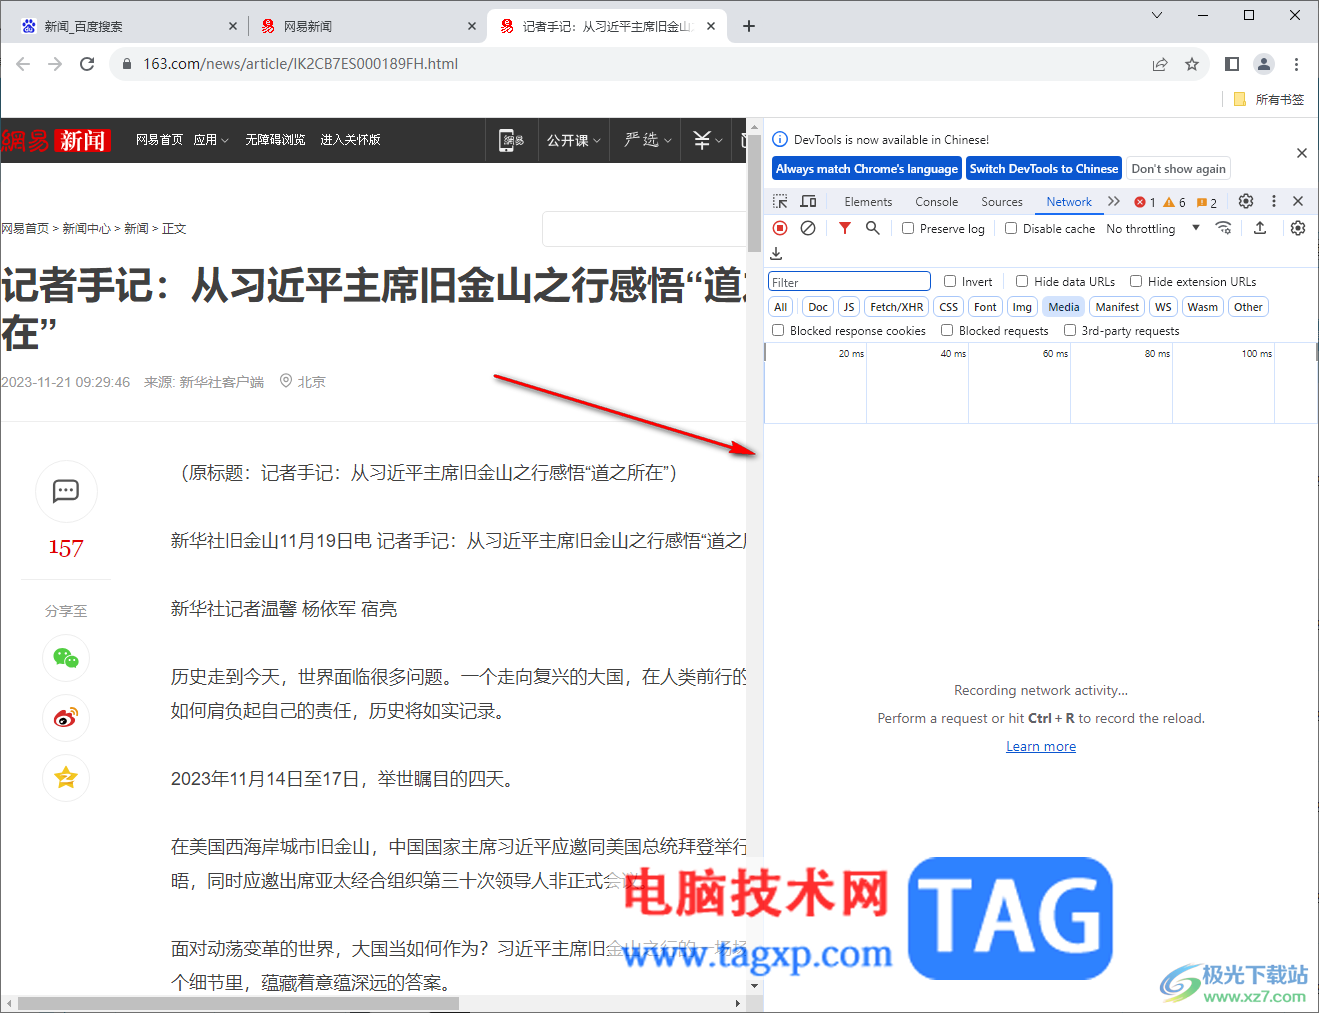Open the DevTools more options menu
Viewport: 1319px width, 1013px height.
(1273, 201)
